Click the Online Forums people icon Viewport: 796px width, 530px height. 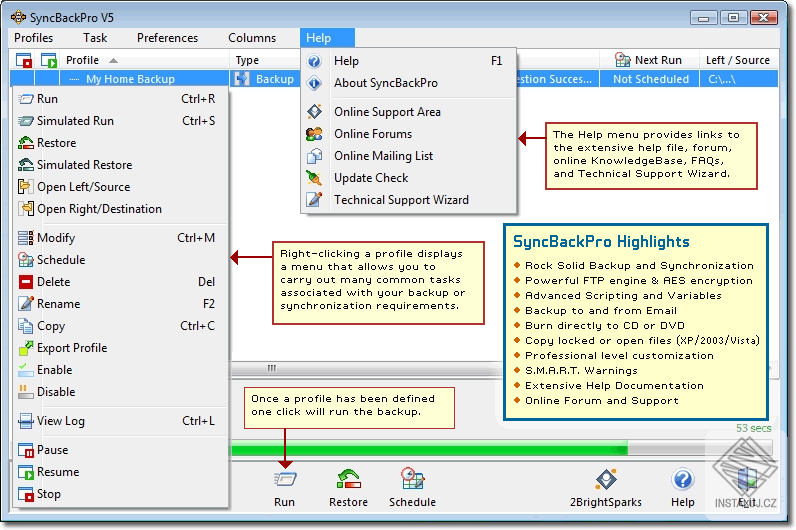click(x=314, y=134)
